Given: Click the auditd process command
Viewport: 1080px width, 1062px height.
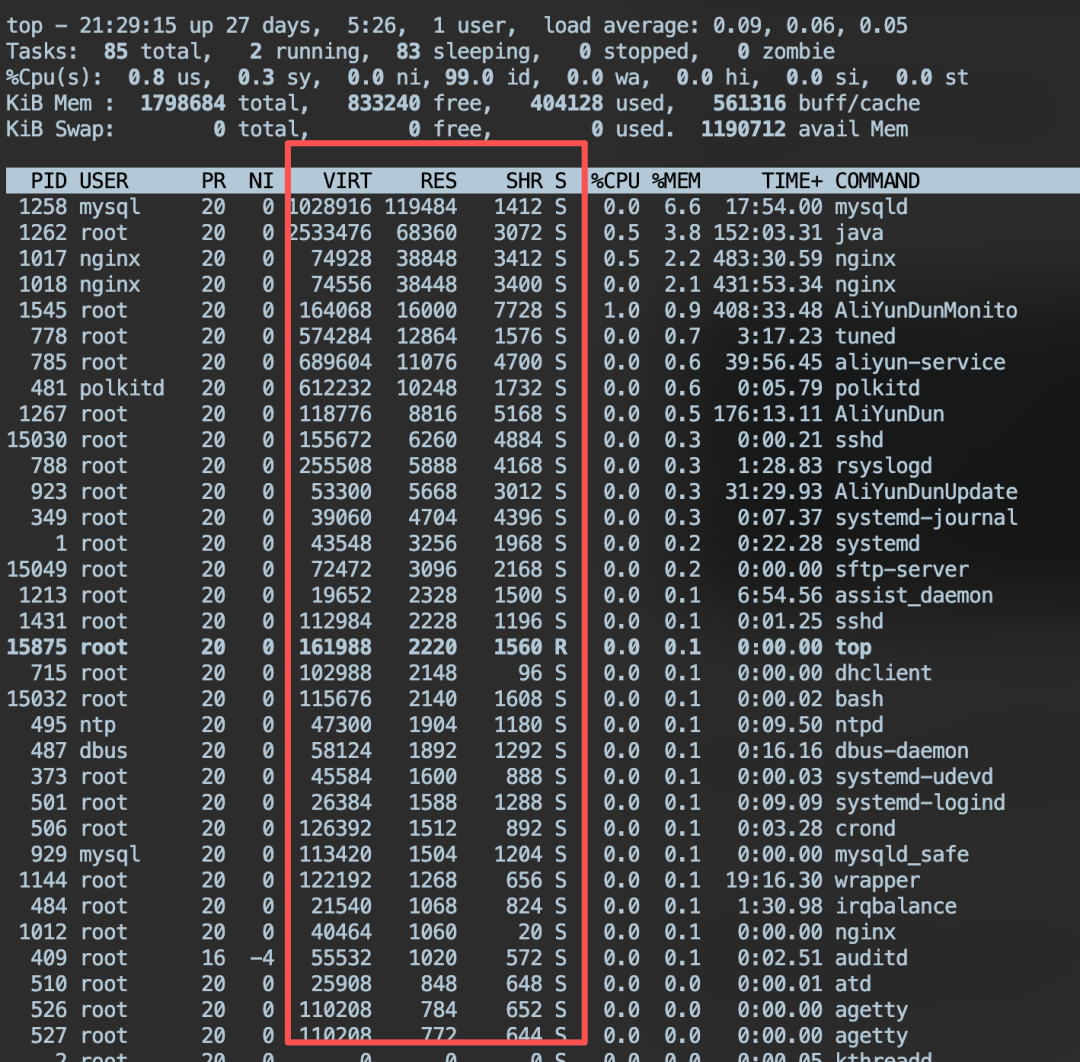Looking at the screenshot, I should (x=871, y=958).
